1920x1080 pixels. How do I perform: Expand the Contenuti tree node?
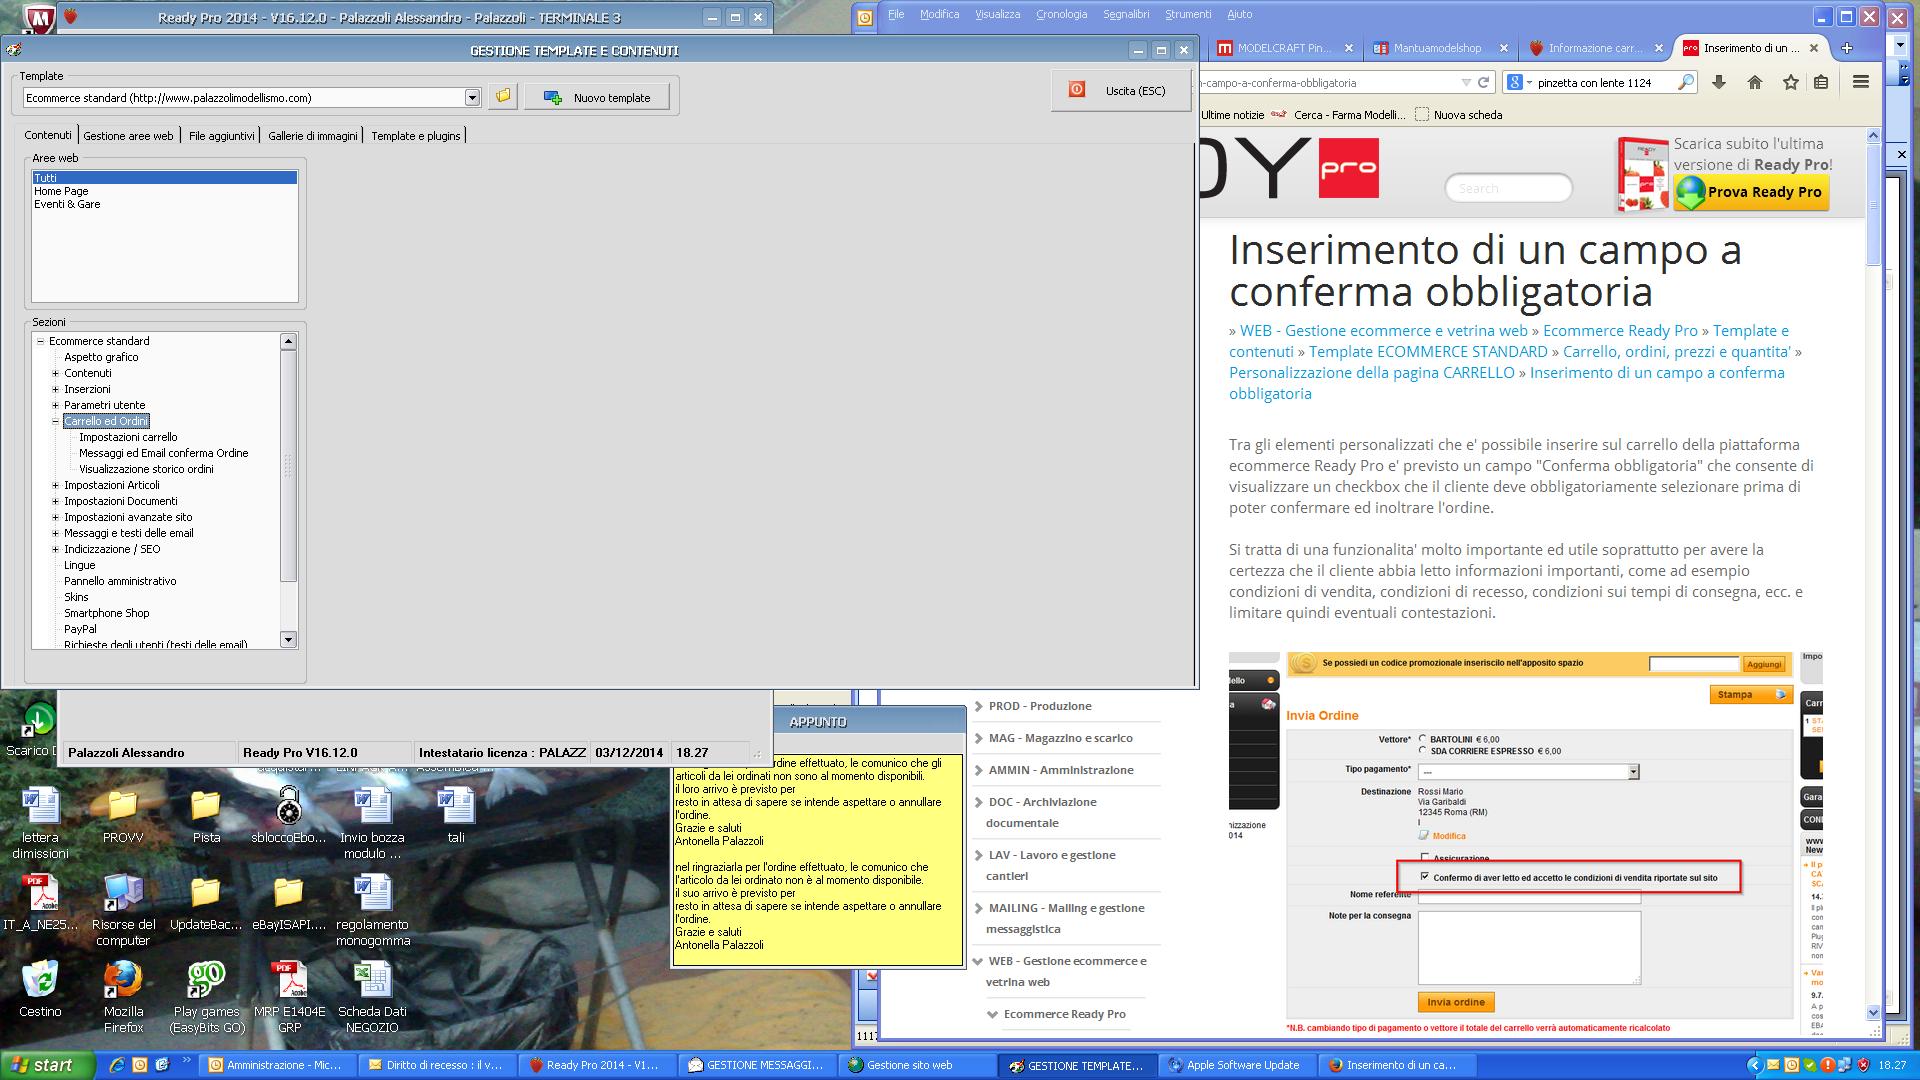pos(56,373)
